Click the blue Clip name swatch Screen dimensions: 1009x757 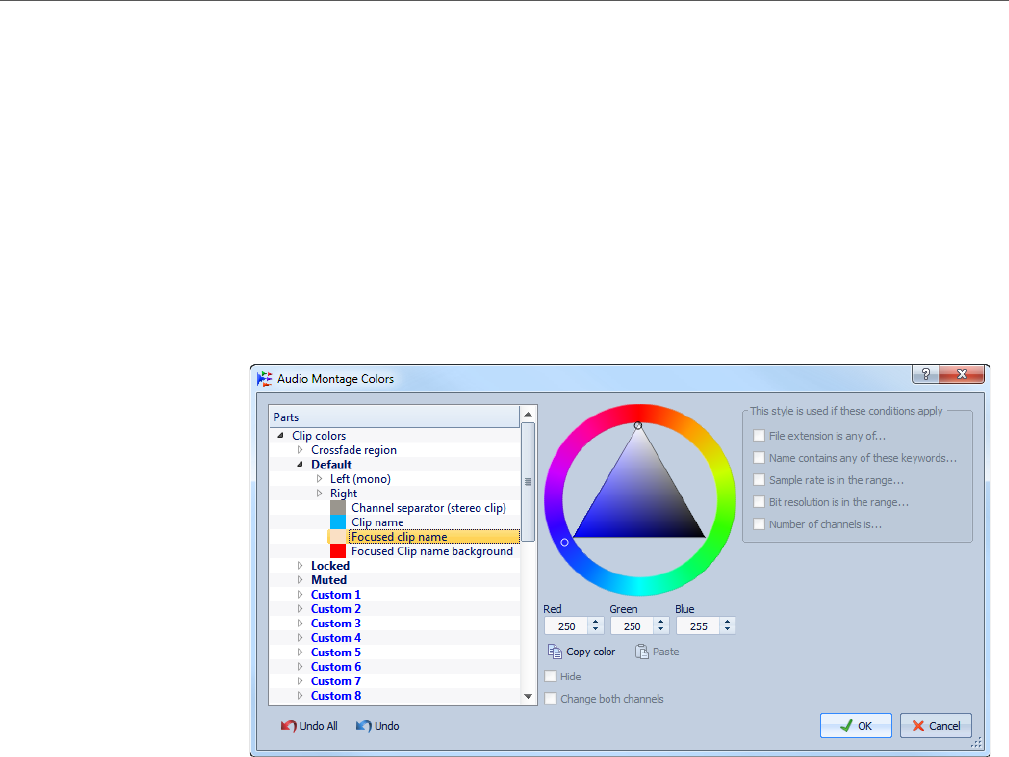coord(338,522)
